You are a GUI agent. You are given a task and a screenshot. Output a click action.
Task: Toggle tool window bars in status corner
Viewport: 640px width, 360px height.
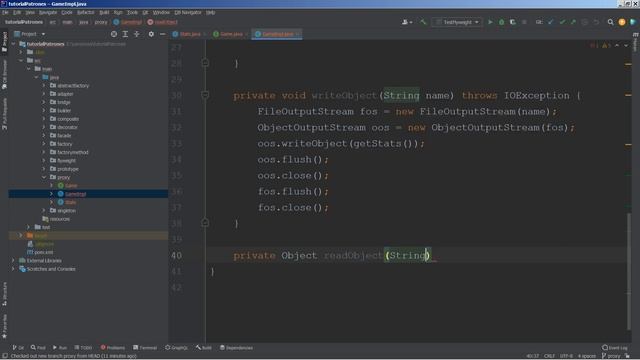(5, 356)
